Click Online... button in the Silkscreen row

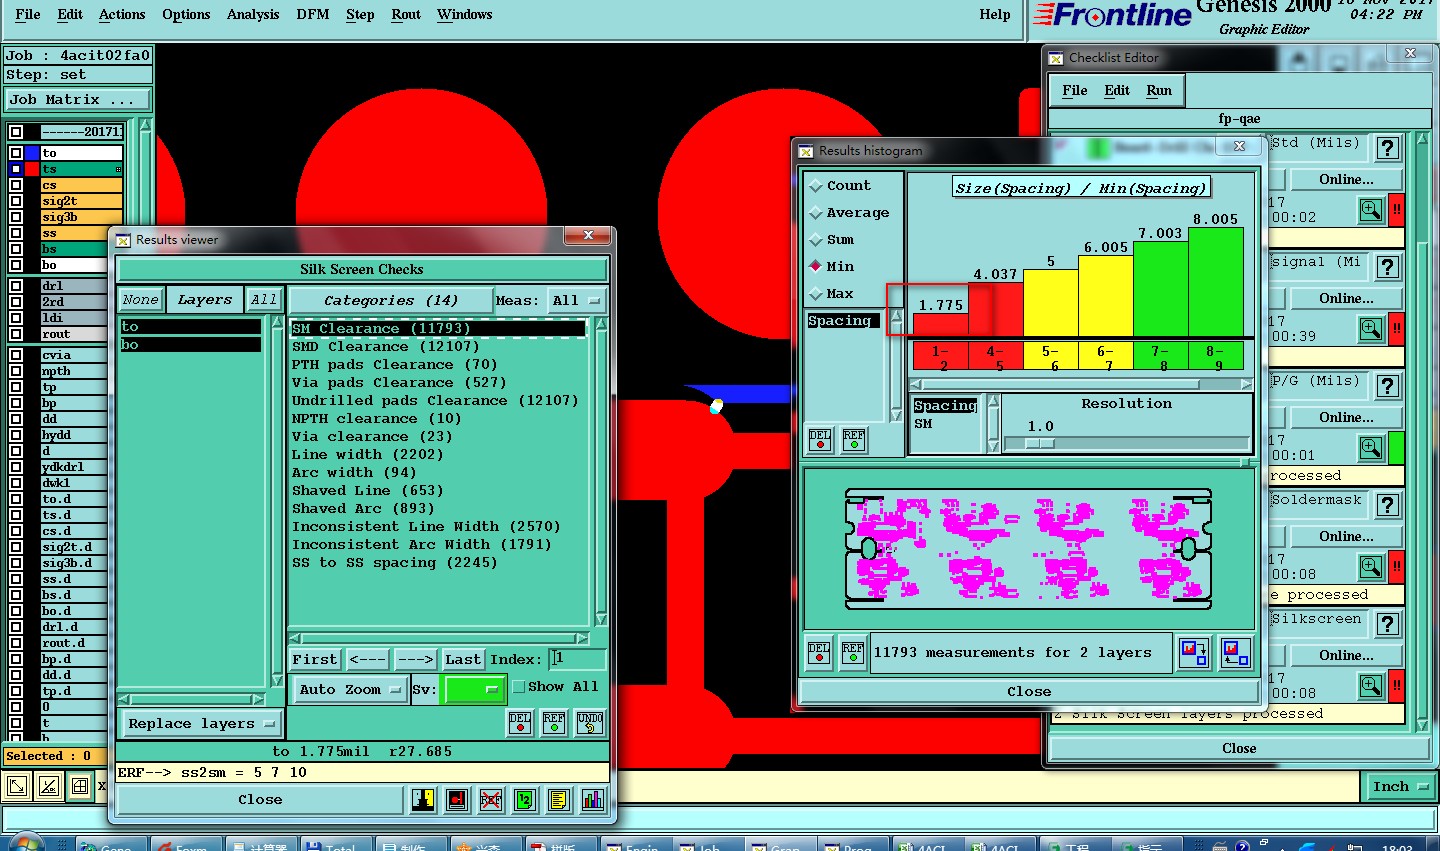click(1346, 656)
